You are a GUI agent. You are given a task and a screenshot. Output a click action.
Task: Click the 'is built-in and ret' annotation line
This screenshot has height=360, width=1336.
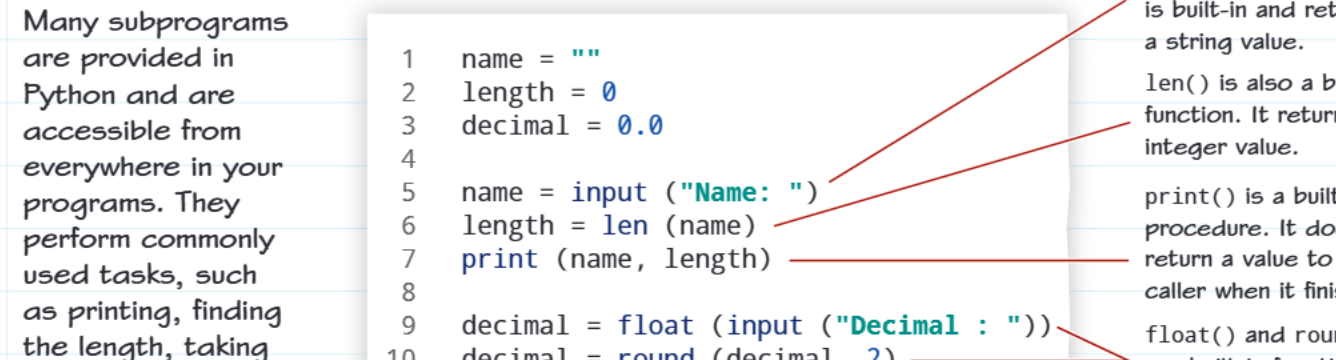(1240, 12)
